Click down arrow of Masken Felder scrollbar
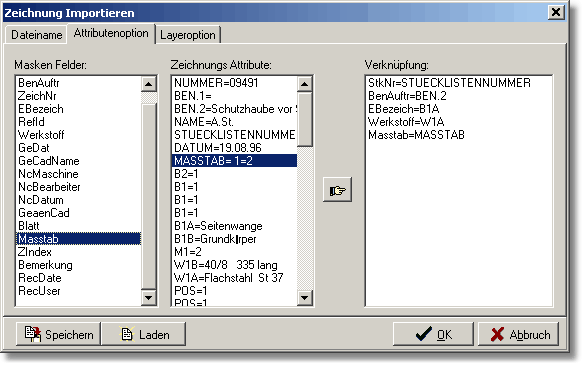 [x=148, y=297]
